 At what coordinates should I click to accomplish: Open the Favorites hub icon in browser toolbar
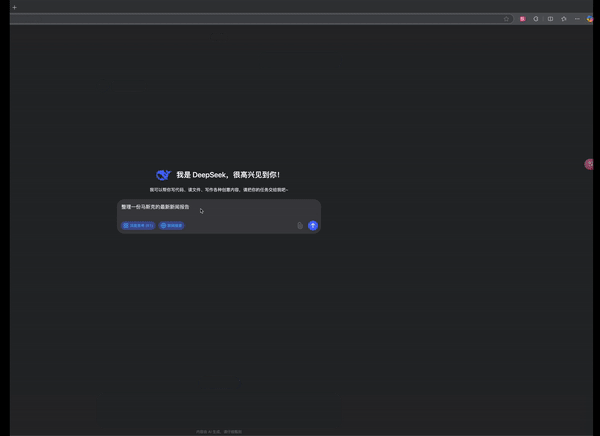click(564, 19)
